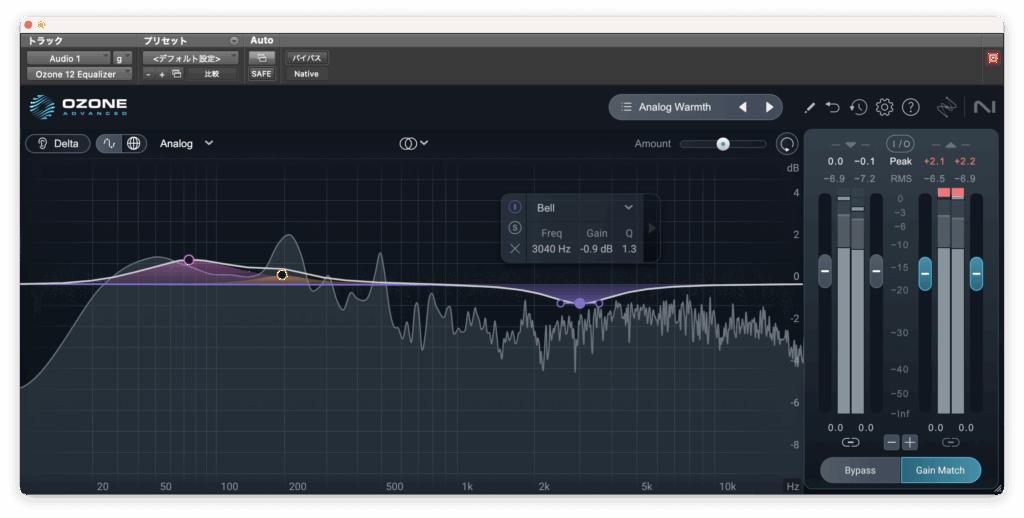Remove the band with the X icon
This screenshot has height=518, width=1024.
[515, 249]
